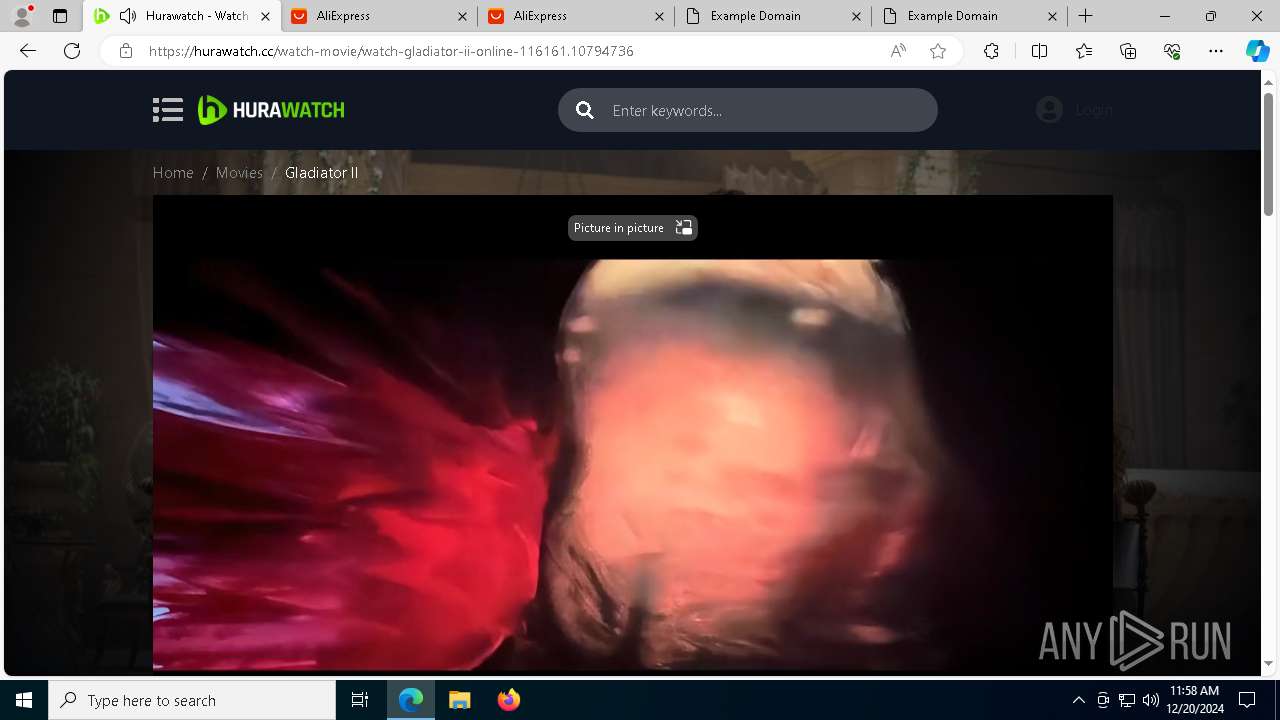This screenshot has width=1280, height=720.
Task: Click the Edge taskbar icon
Action: pyautogui.click(x=411, y=700)
